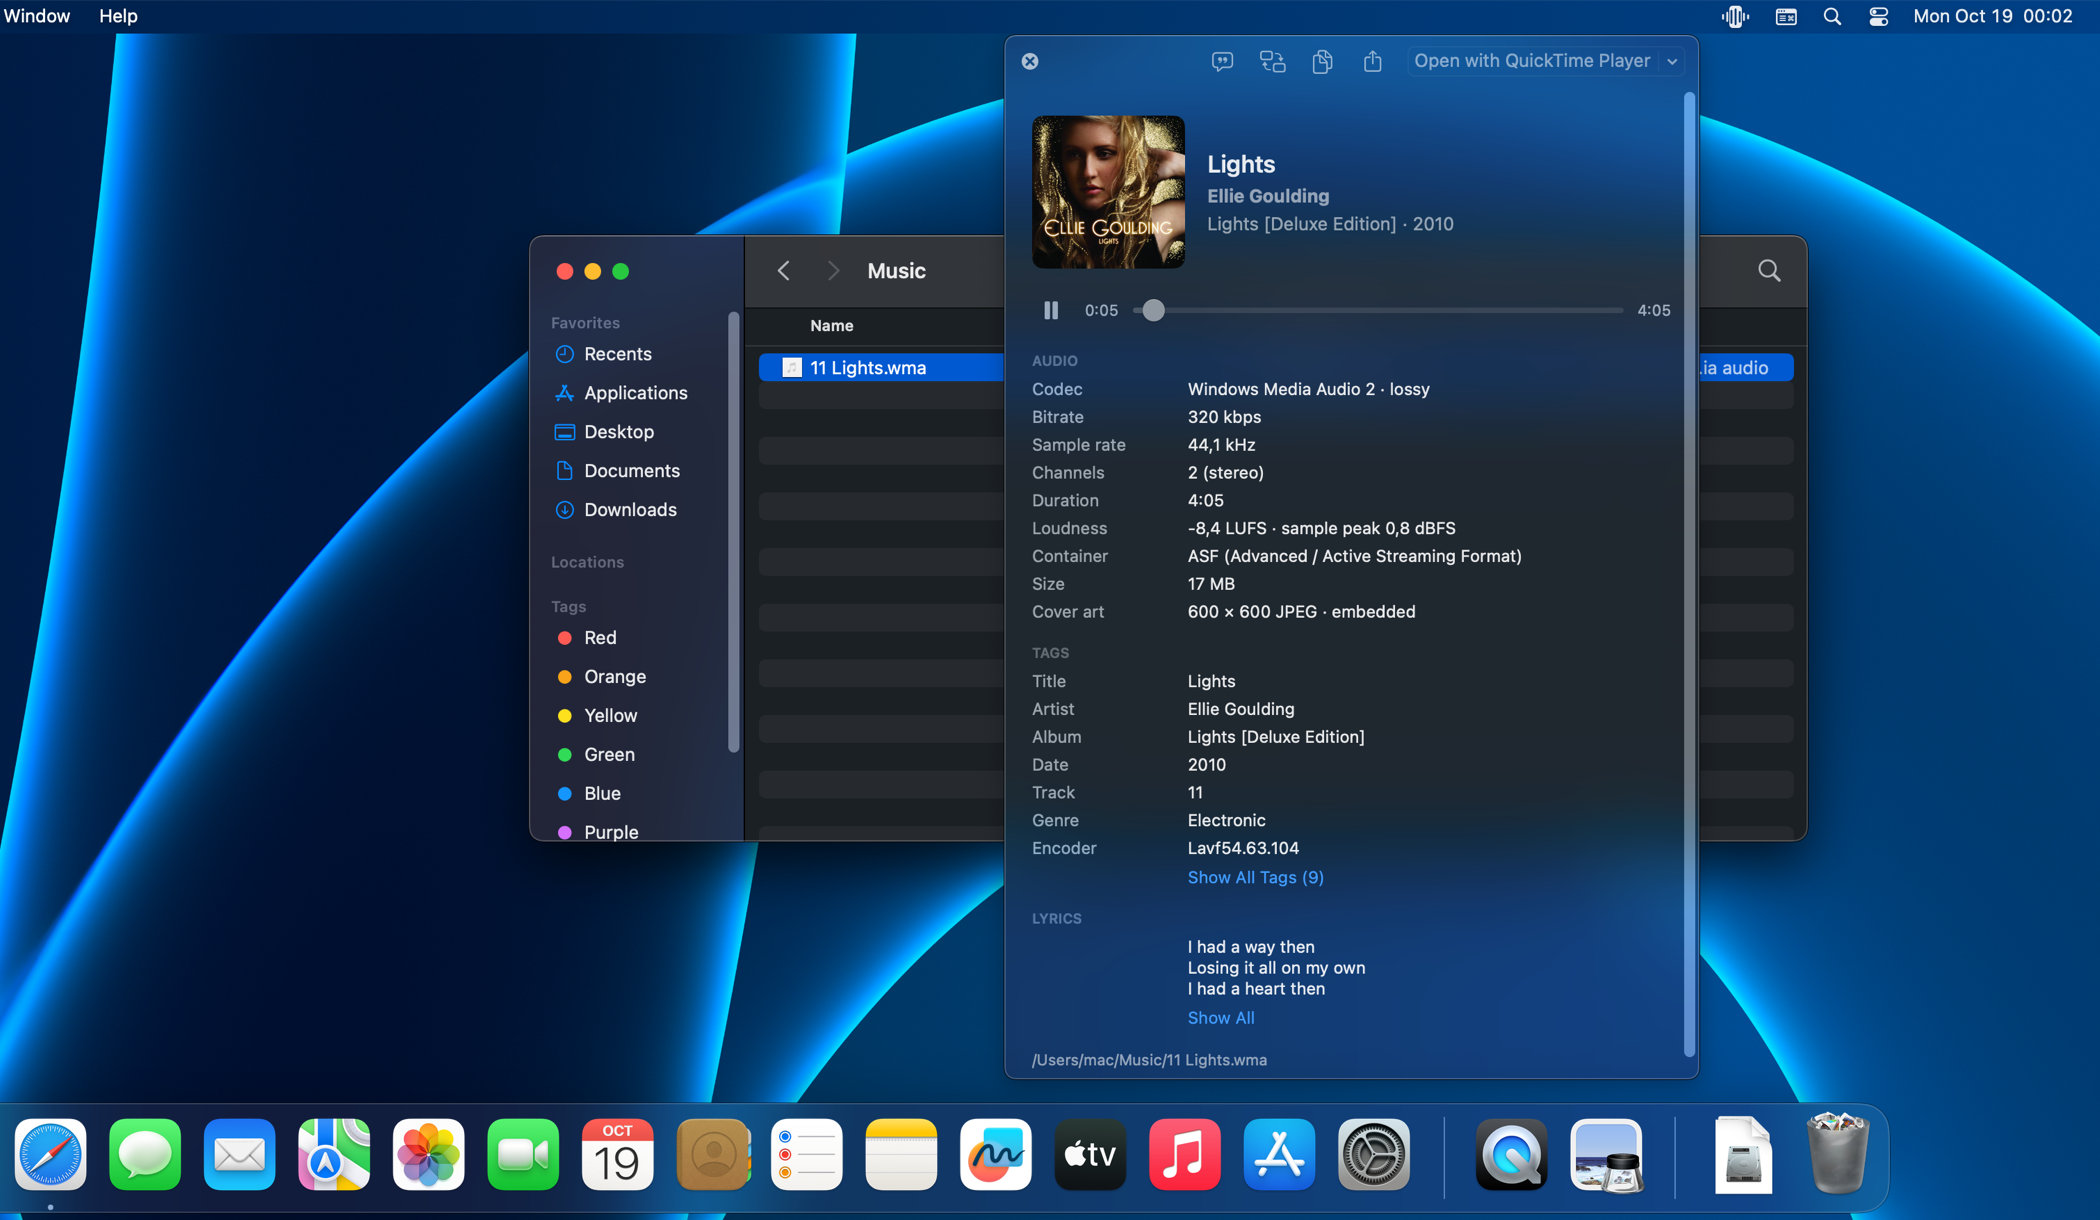
Task: Go back in Finder window
Action: pyautogui.click(x=784, y=271)
